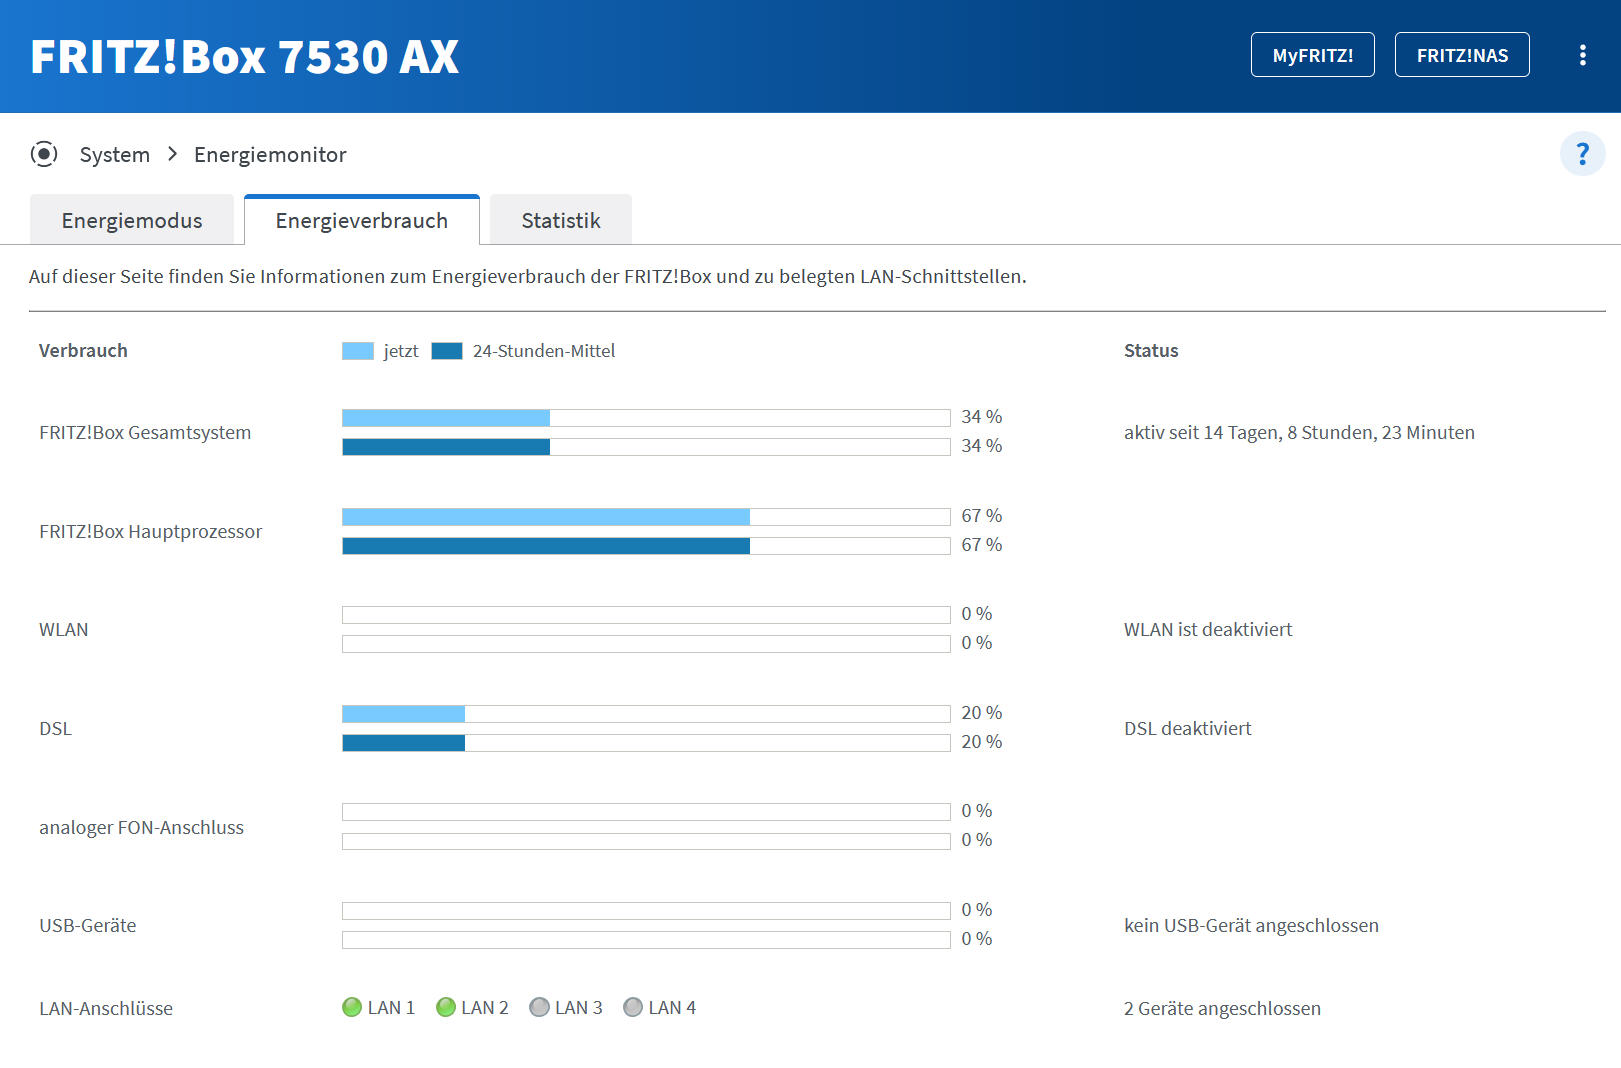Click the DSL 'jetzt' light blue bar
This screenshot has height=1068, width=1621.
pyautogui.click(x=403, y=713)
